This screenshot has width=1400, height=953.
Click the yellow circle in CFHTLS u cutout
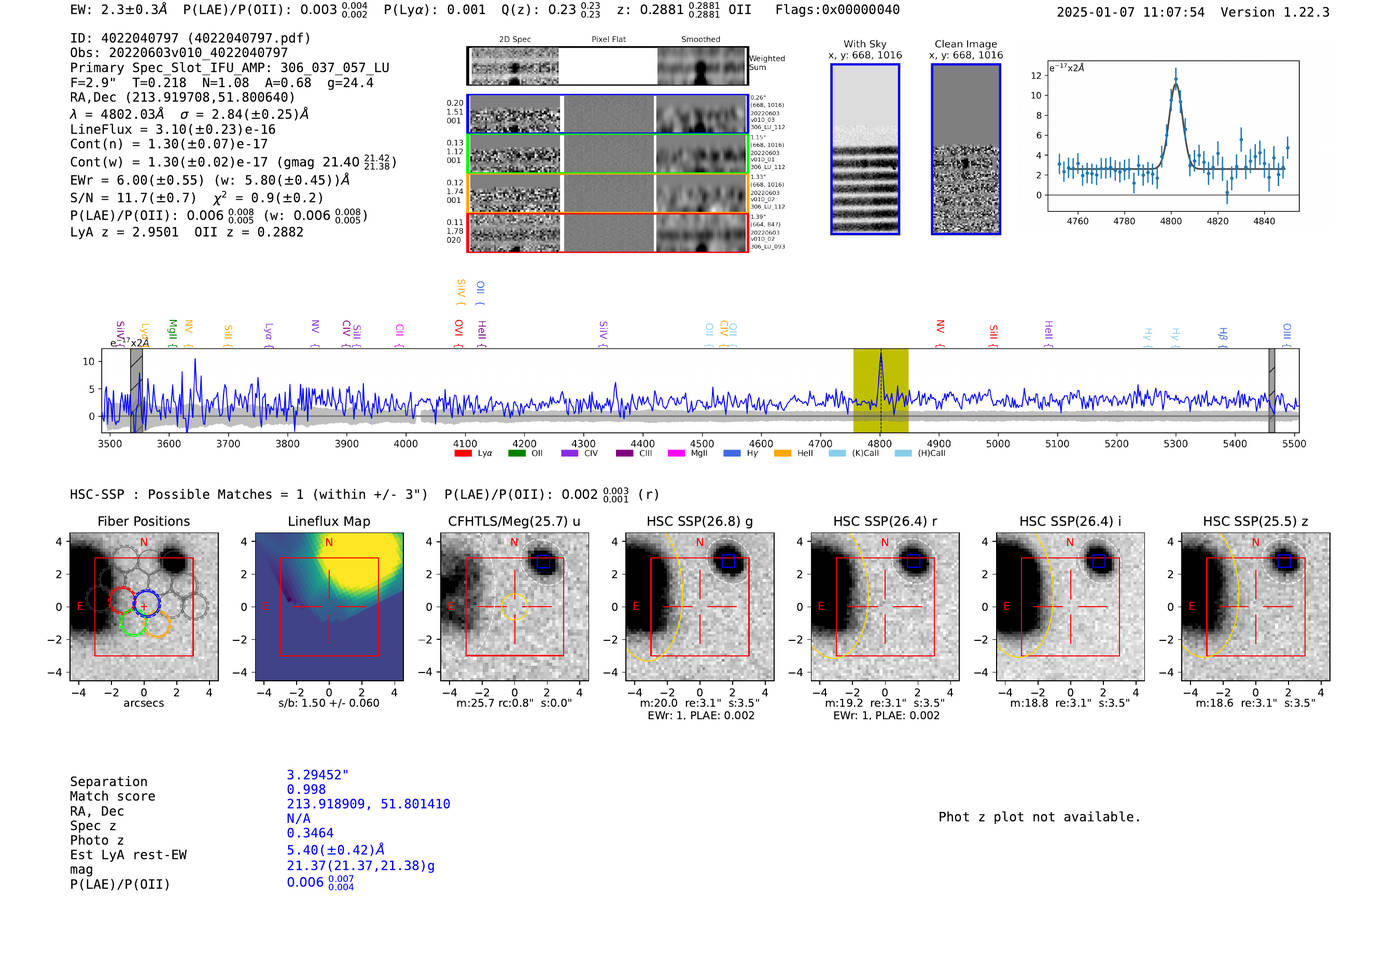514,606
